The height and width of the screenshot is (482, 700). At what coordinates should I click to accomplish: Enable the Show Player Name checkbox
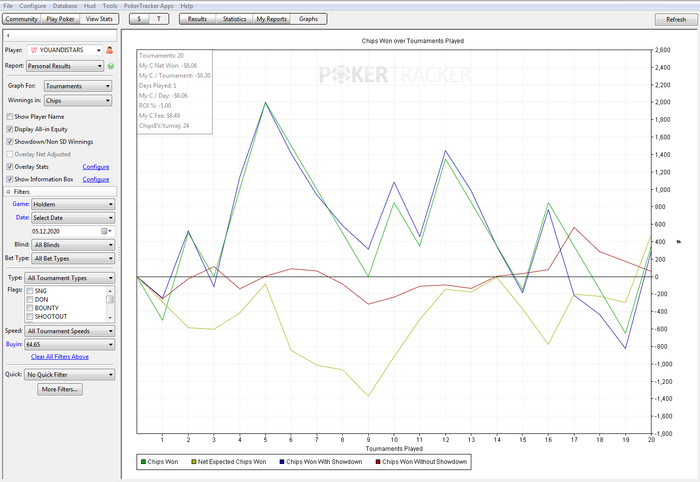tap(10, 117)
